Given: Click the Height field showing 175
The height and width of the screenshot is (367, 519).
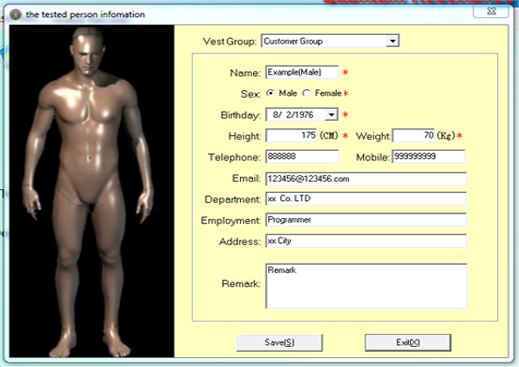Looking at the screenshot, I should 291,136.
